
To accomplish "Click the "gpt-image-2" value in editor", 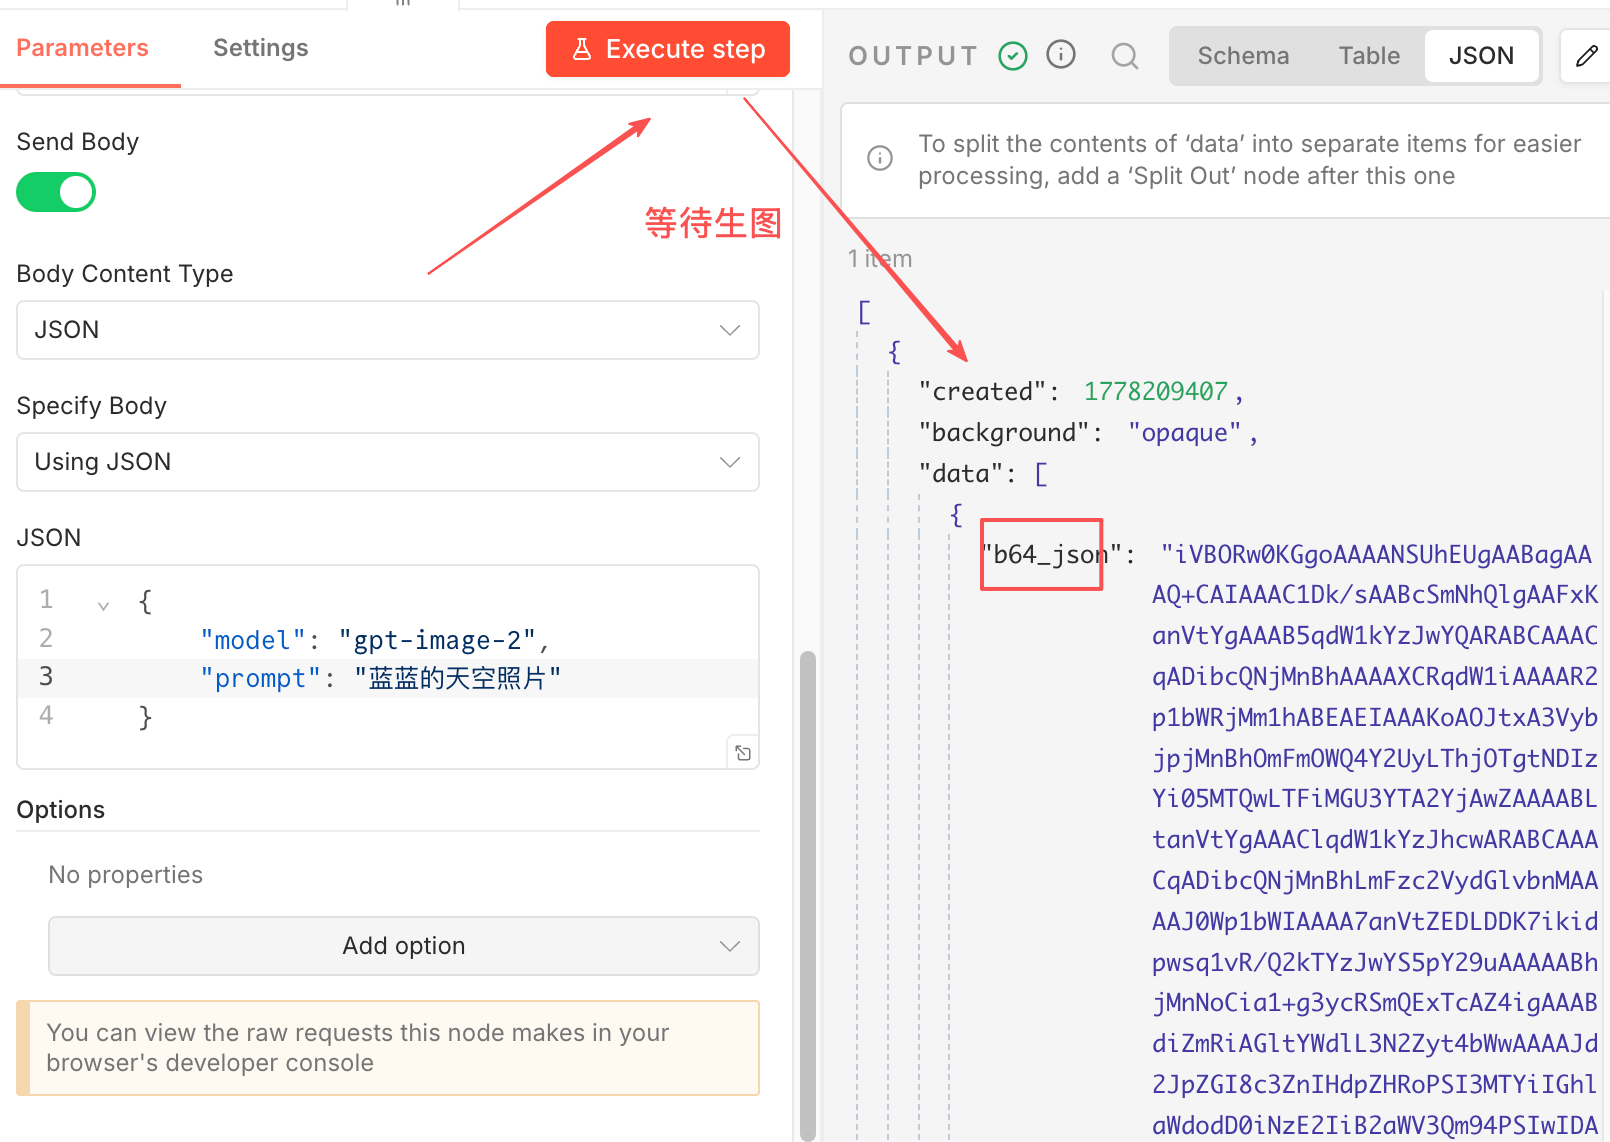I will pyautogui.click(x=437, y=640).
